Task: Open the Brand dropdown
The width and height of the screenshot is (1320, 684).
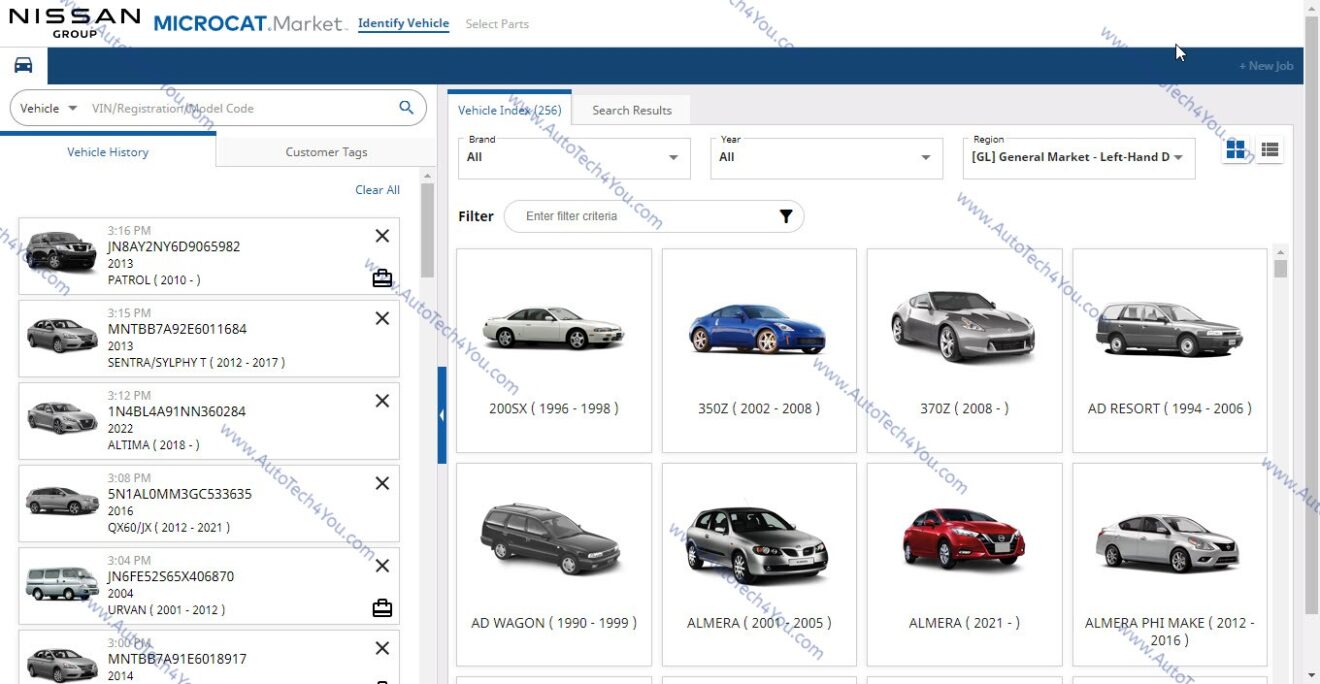Action: (x=574, y=158)
